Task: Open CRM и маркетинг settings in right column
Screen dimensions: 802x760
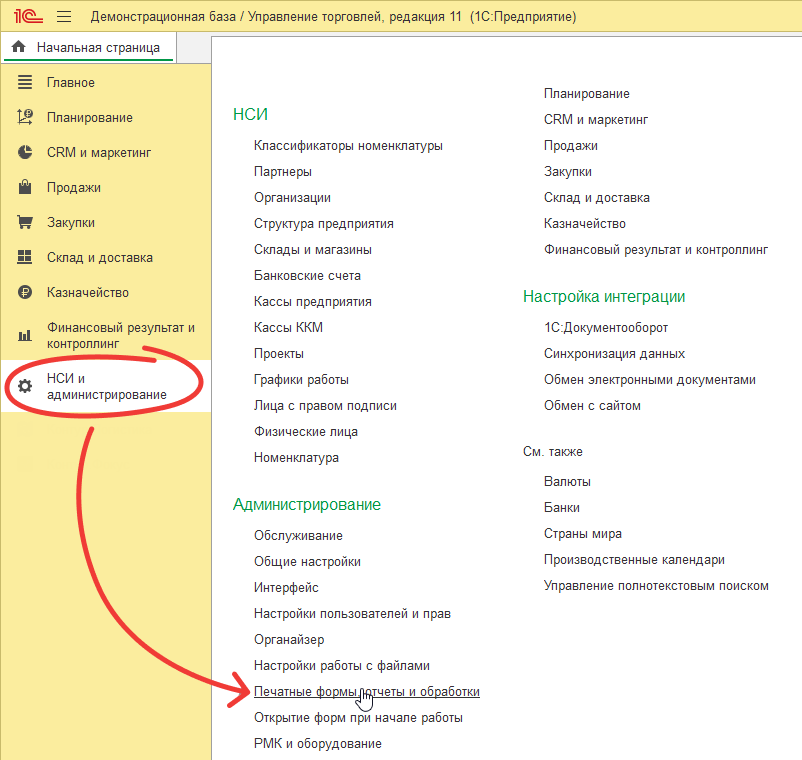Action: point(596,120)
